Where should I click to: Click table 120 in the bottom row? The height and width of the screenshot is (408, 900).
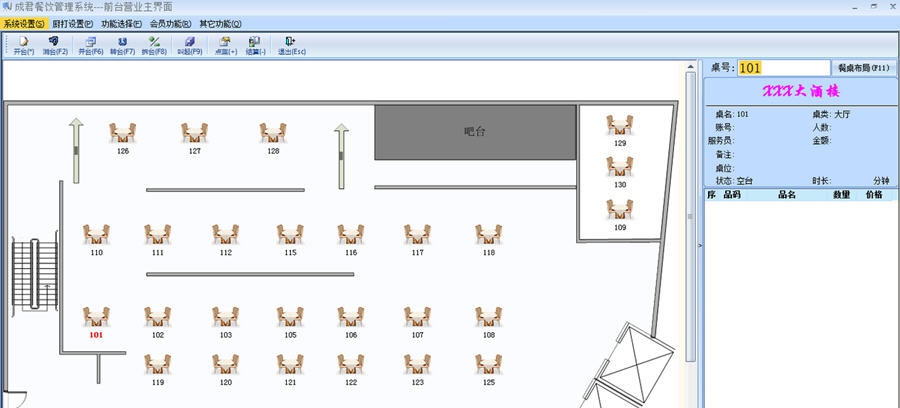[226, 364]
